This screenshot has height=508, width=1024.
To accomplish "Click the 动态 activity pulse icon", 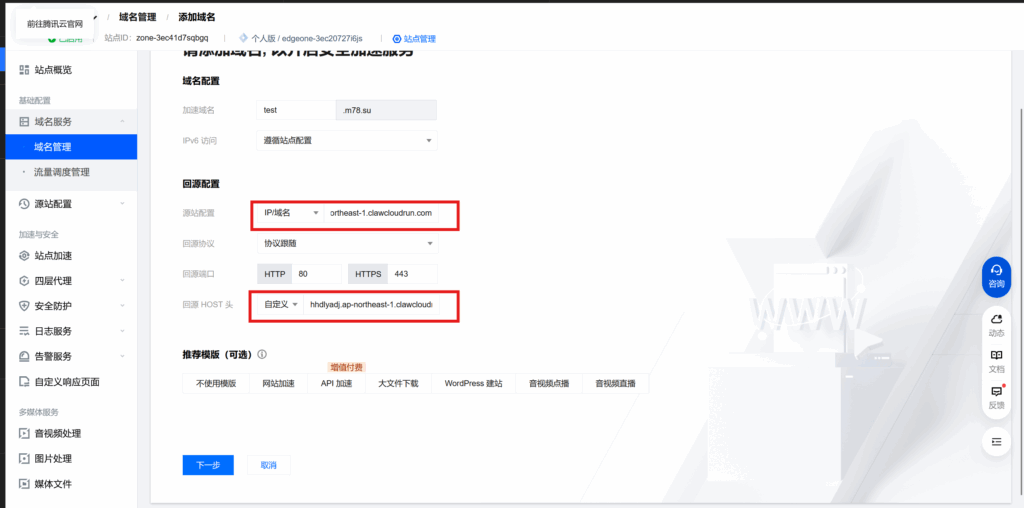I will (x=996, y=323).
